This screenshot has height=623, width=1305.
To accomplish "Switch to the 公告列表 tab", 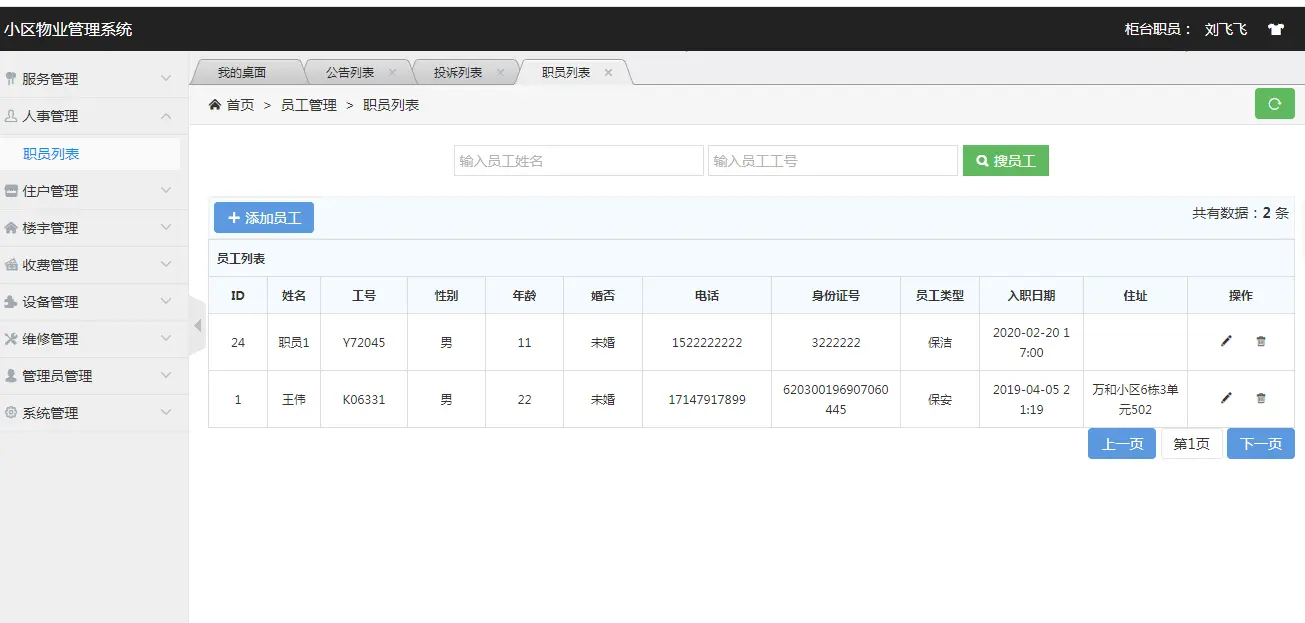I will (351, 72).
